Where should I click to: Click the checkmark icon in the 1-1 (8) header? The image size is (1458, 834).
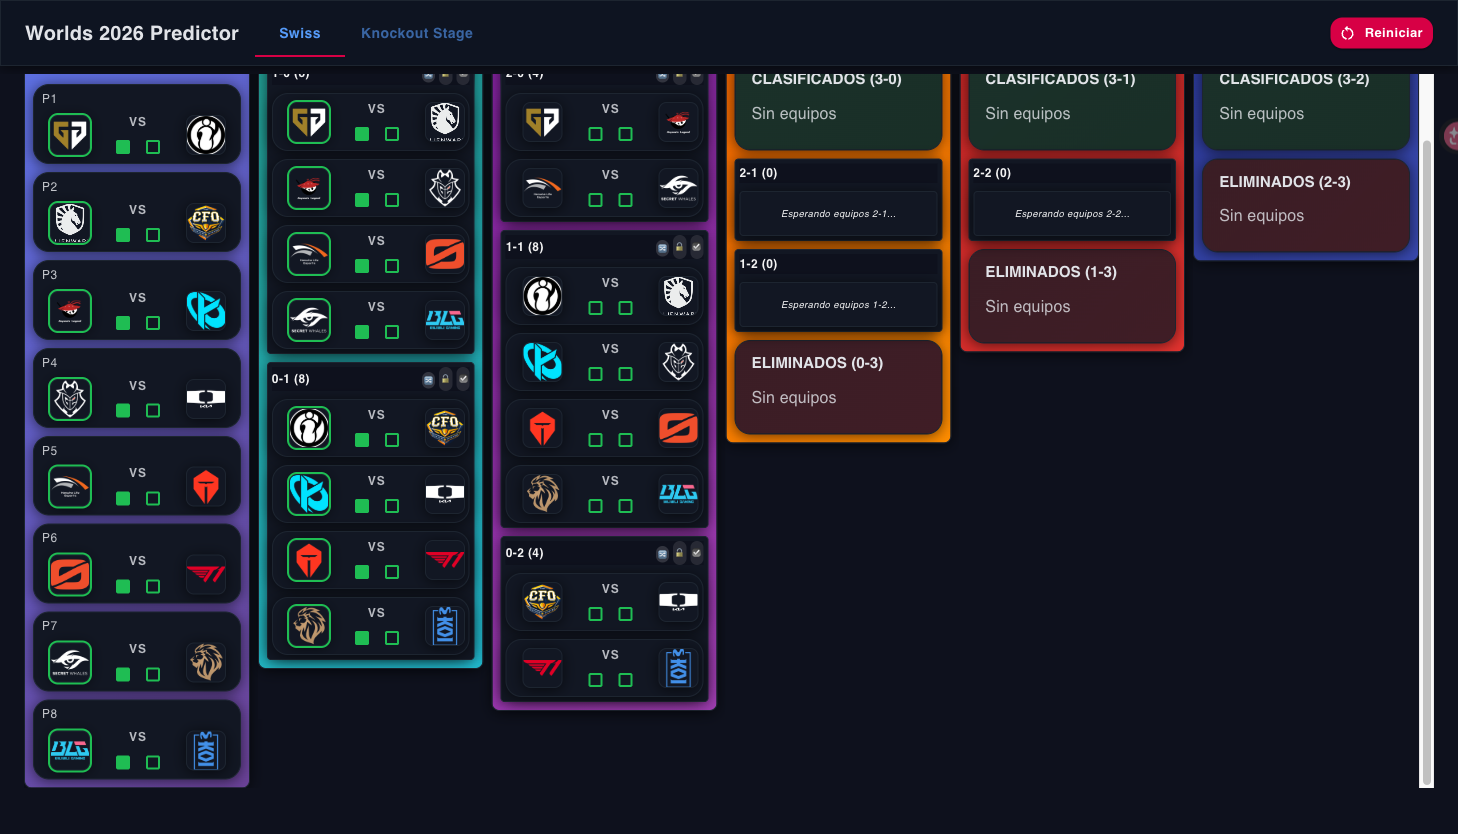point(697,247)
